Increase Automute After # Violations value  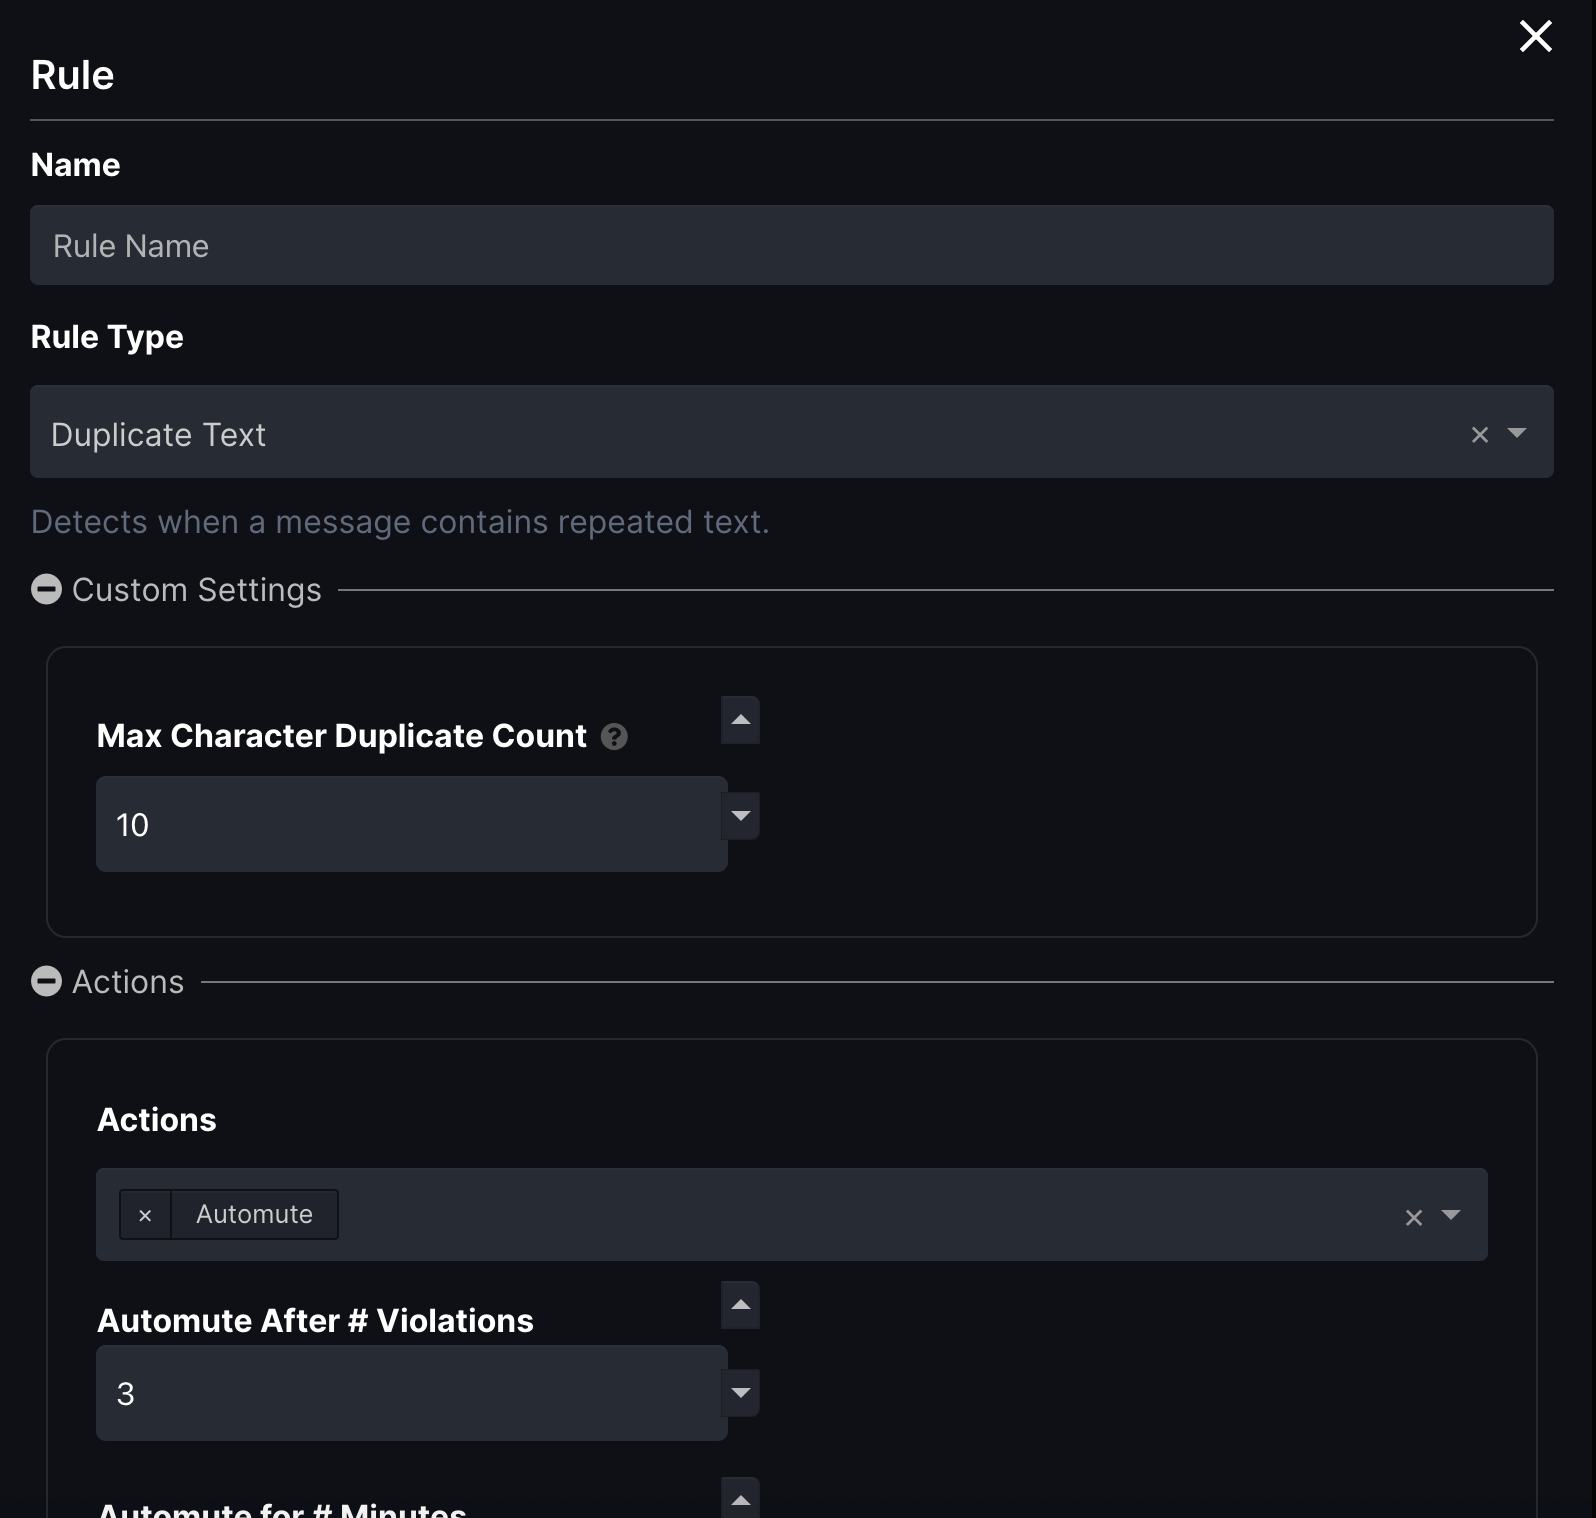point(741,1305)
